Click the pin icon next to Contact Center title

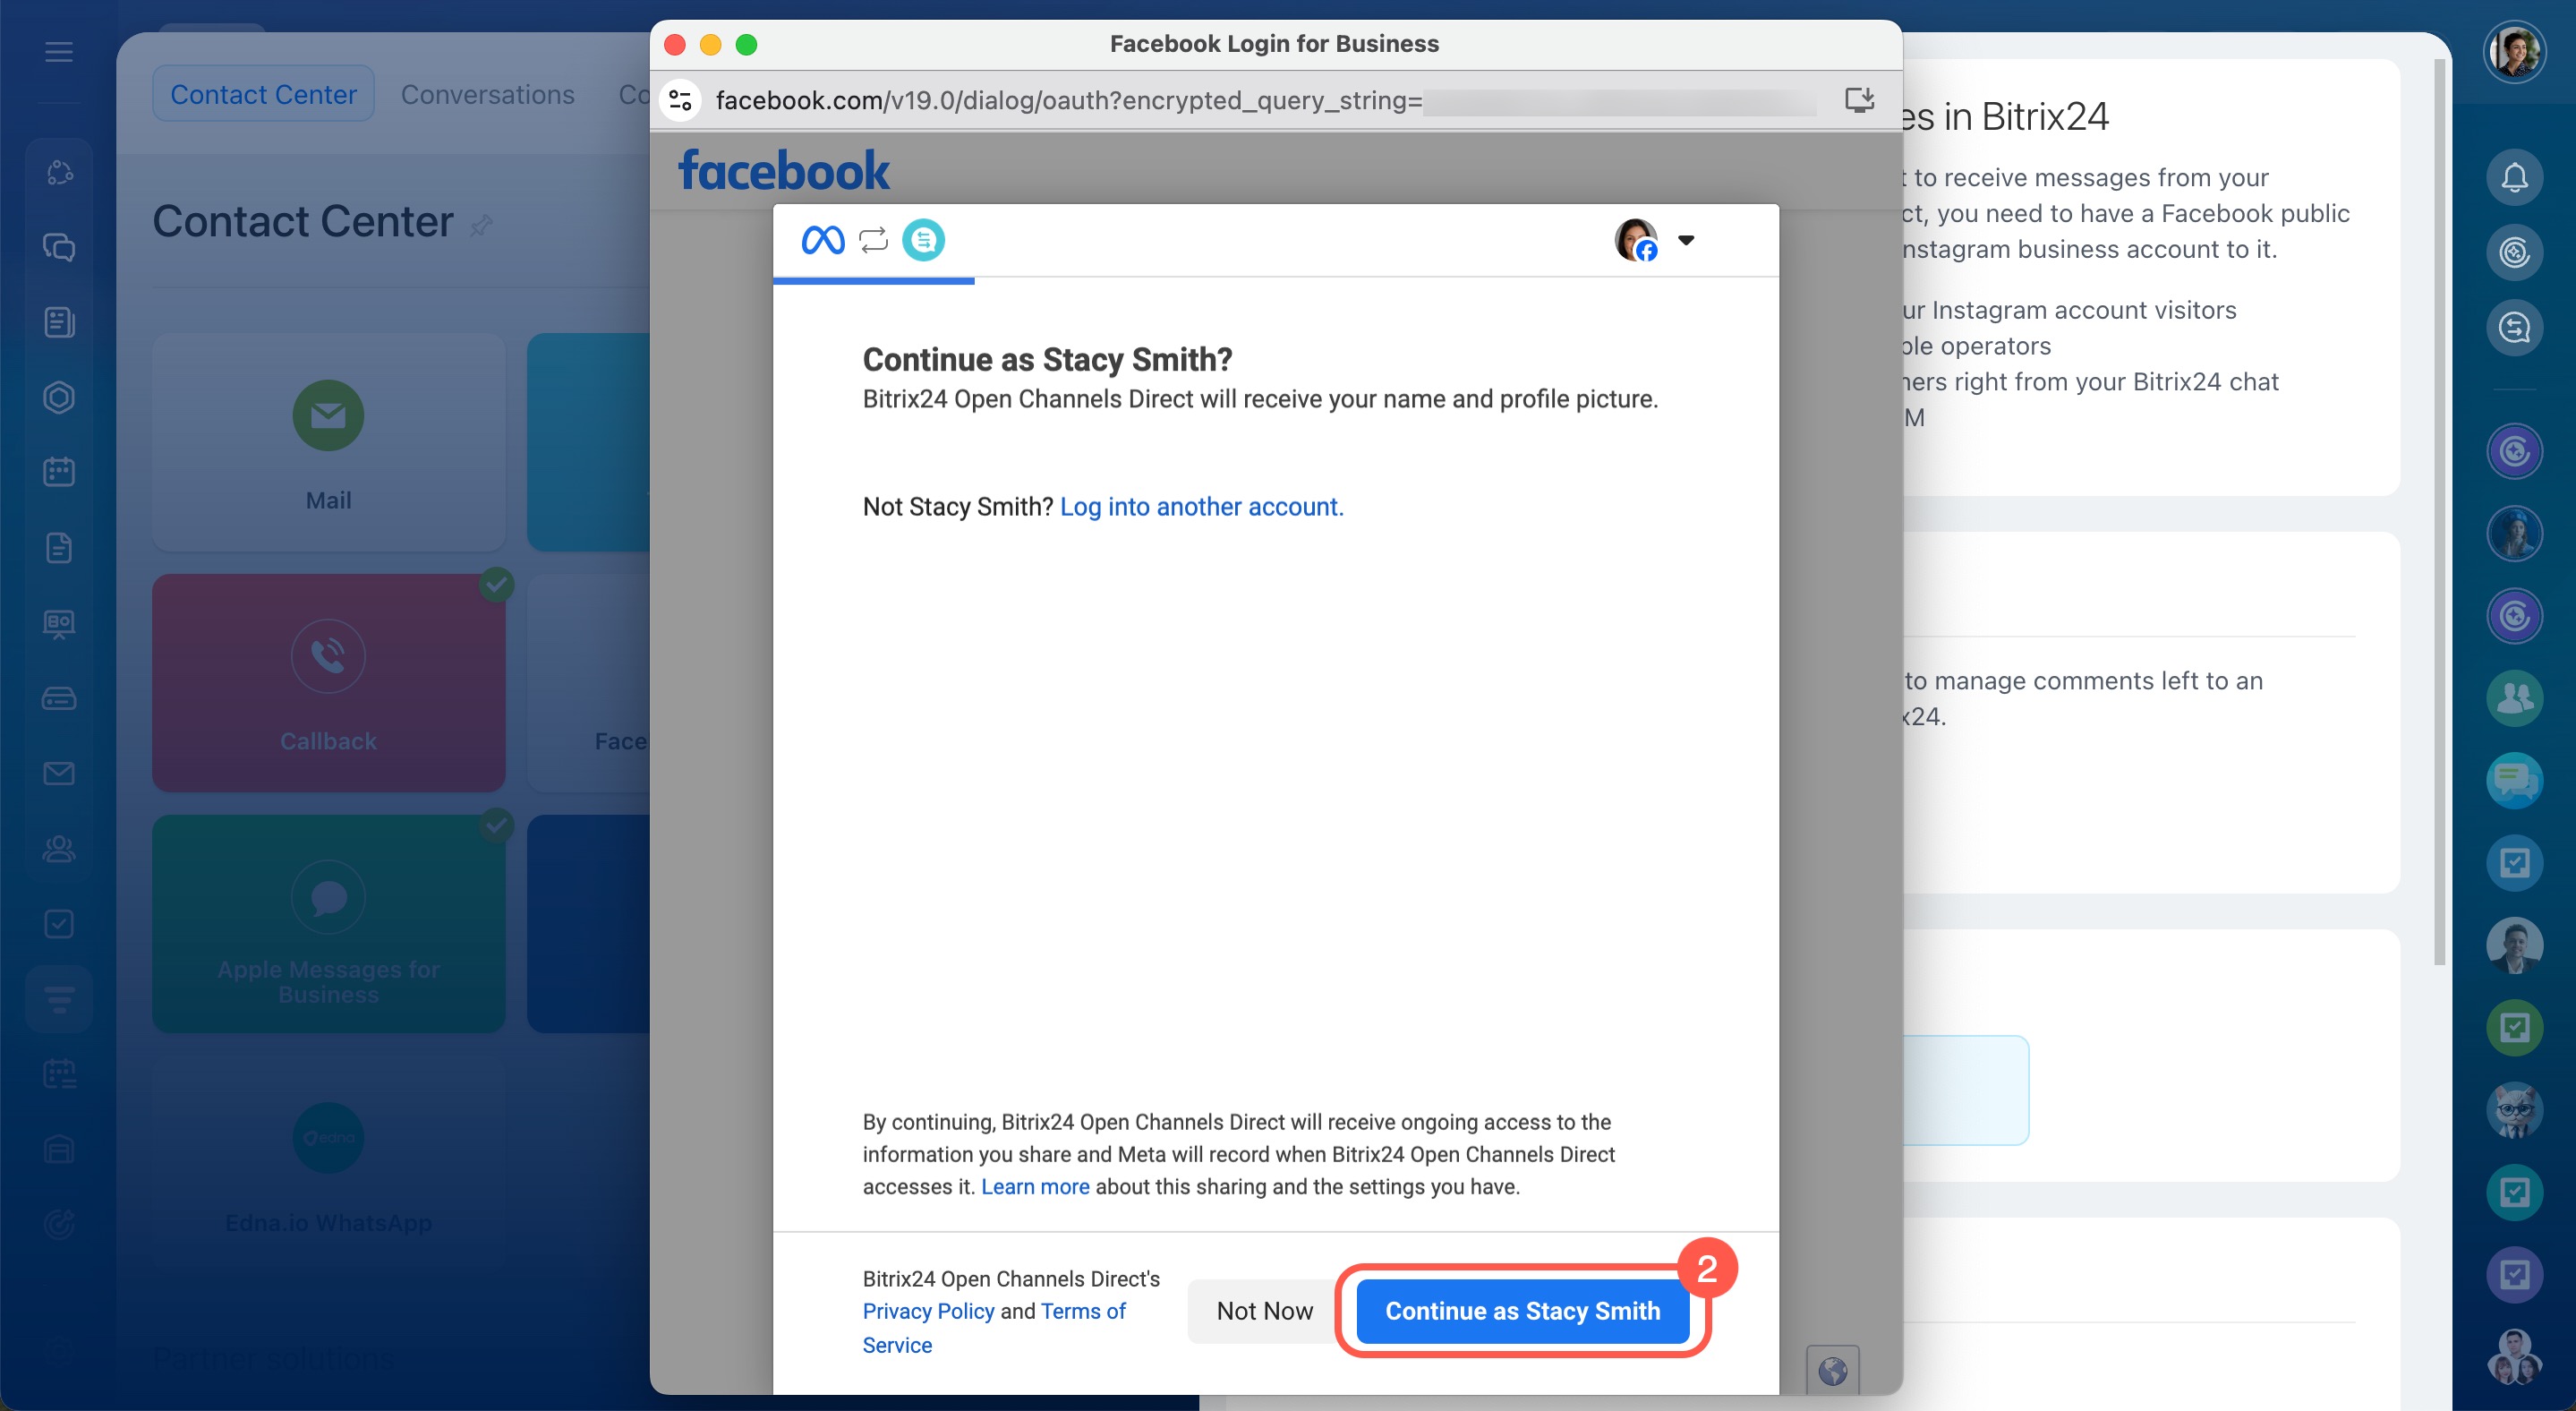click(x=481, y=225)
